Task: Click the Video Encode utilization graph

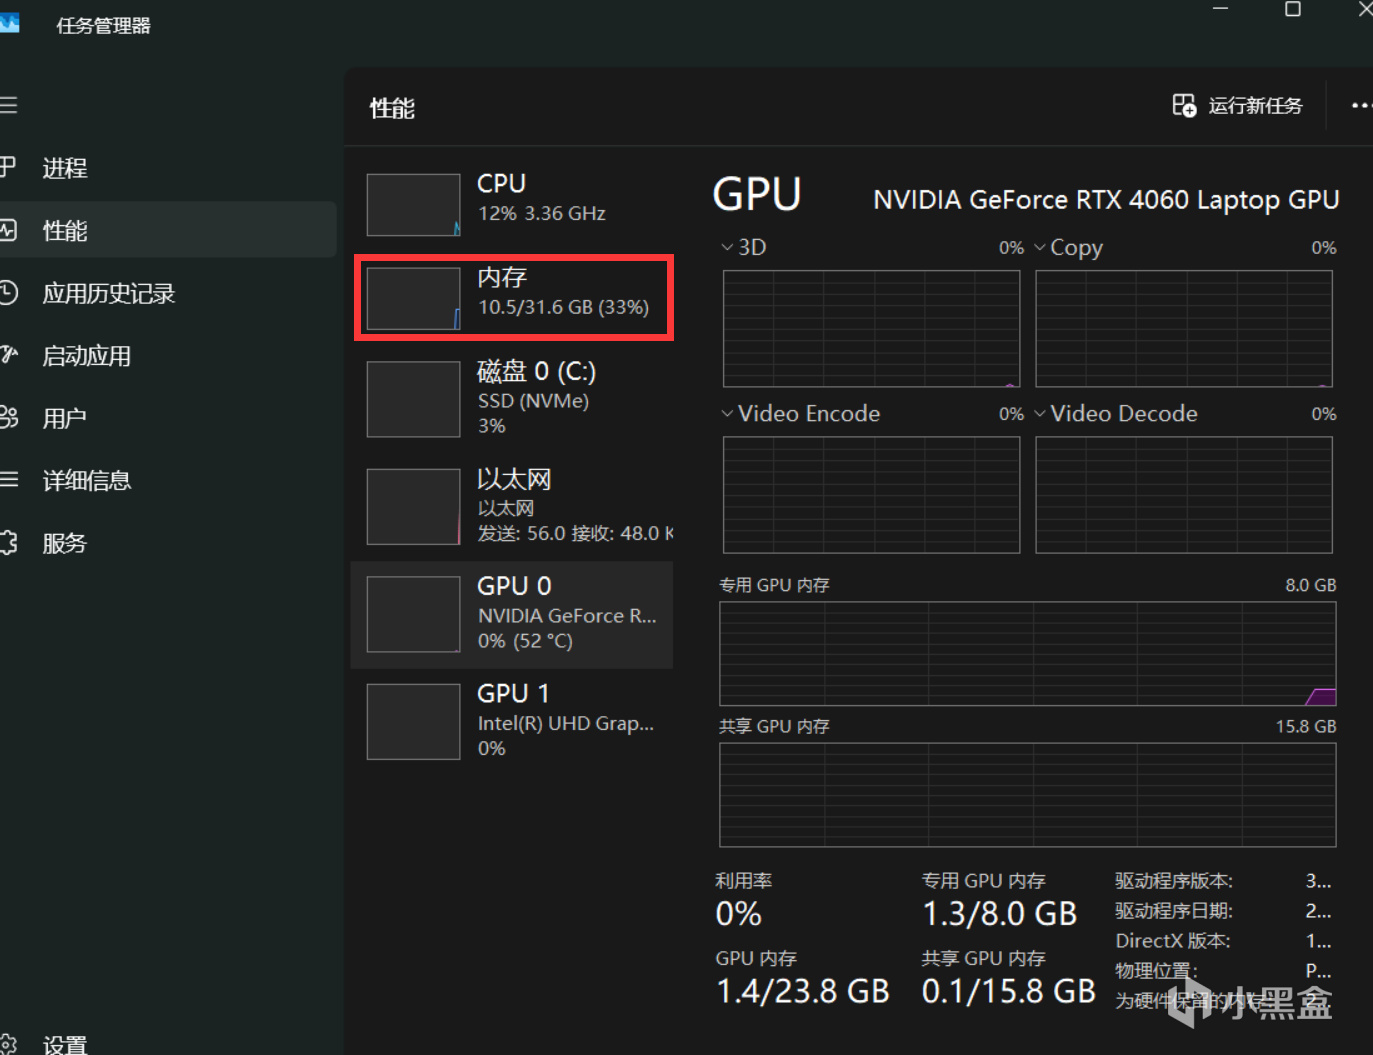Action: pos(871,495)
